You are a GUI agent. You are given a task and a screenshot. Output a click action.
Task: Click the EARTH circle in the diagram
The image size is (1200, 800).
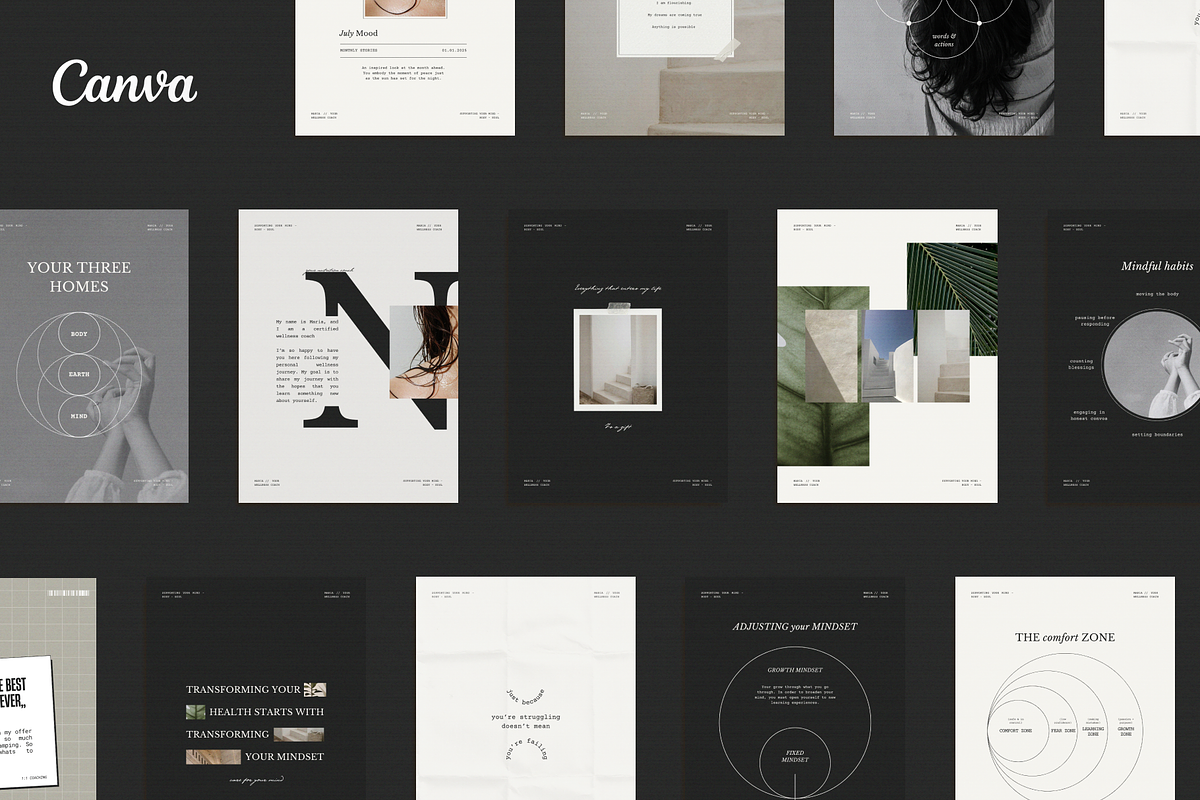pos(79,374)
